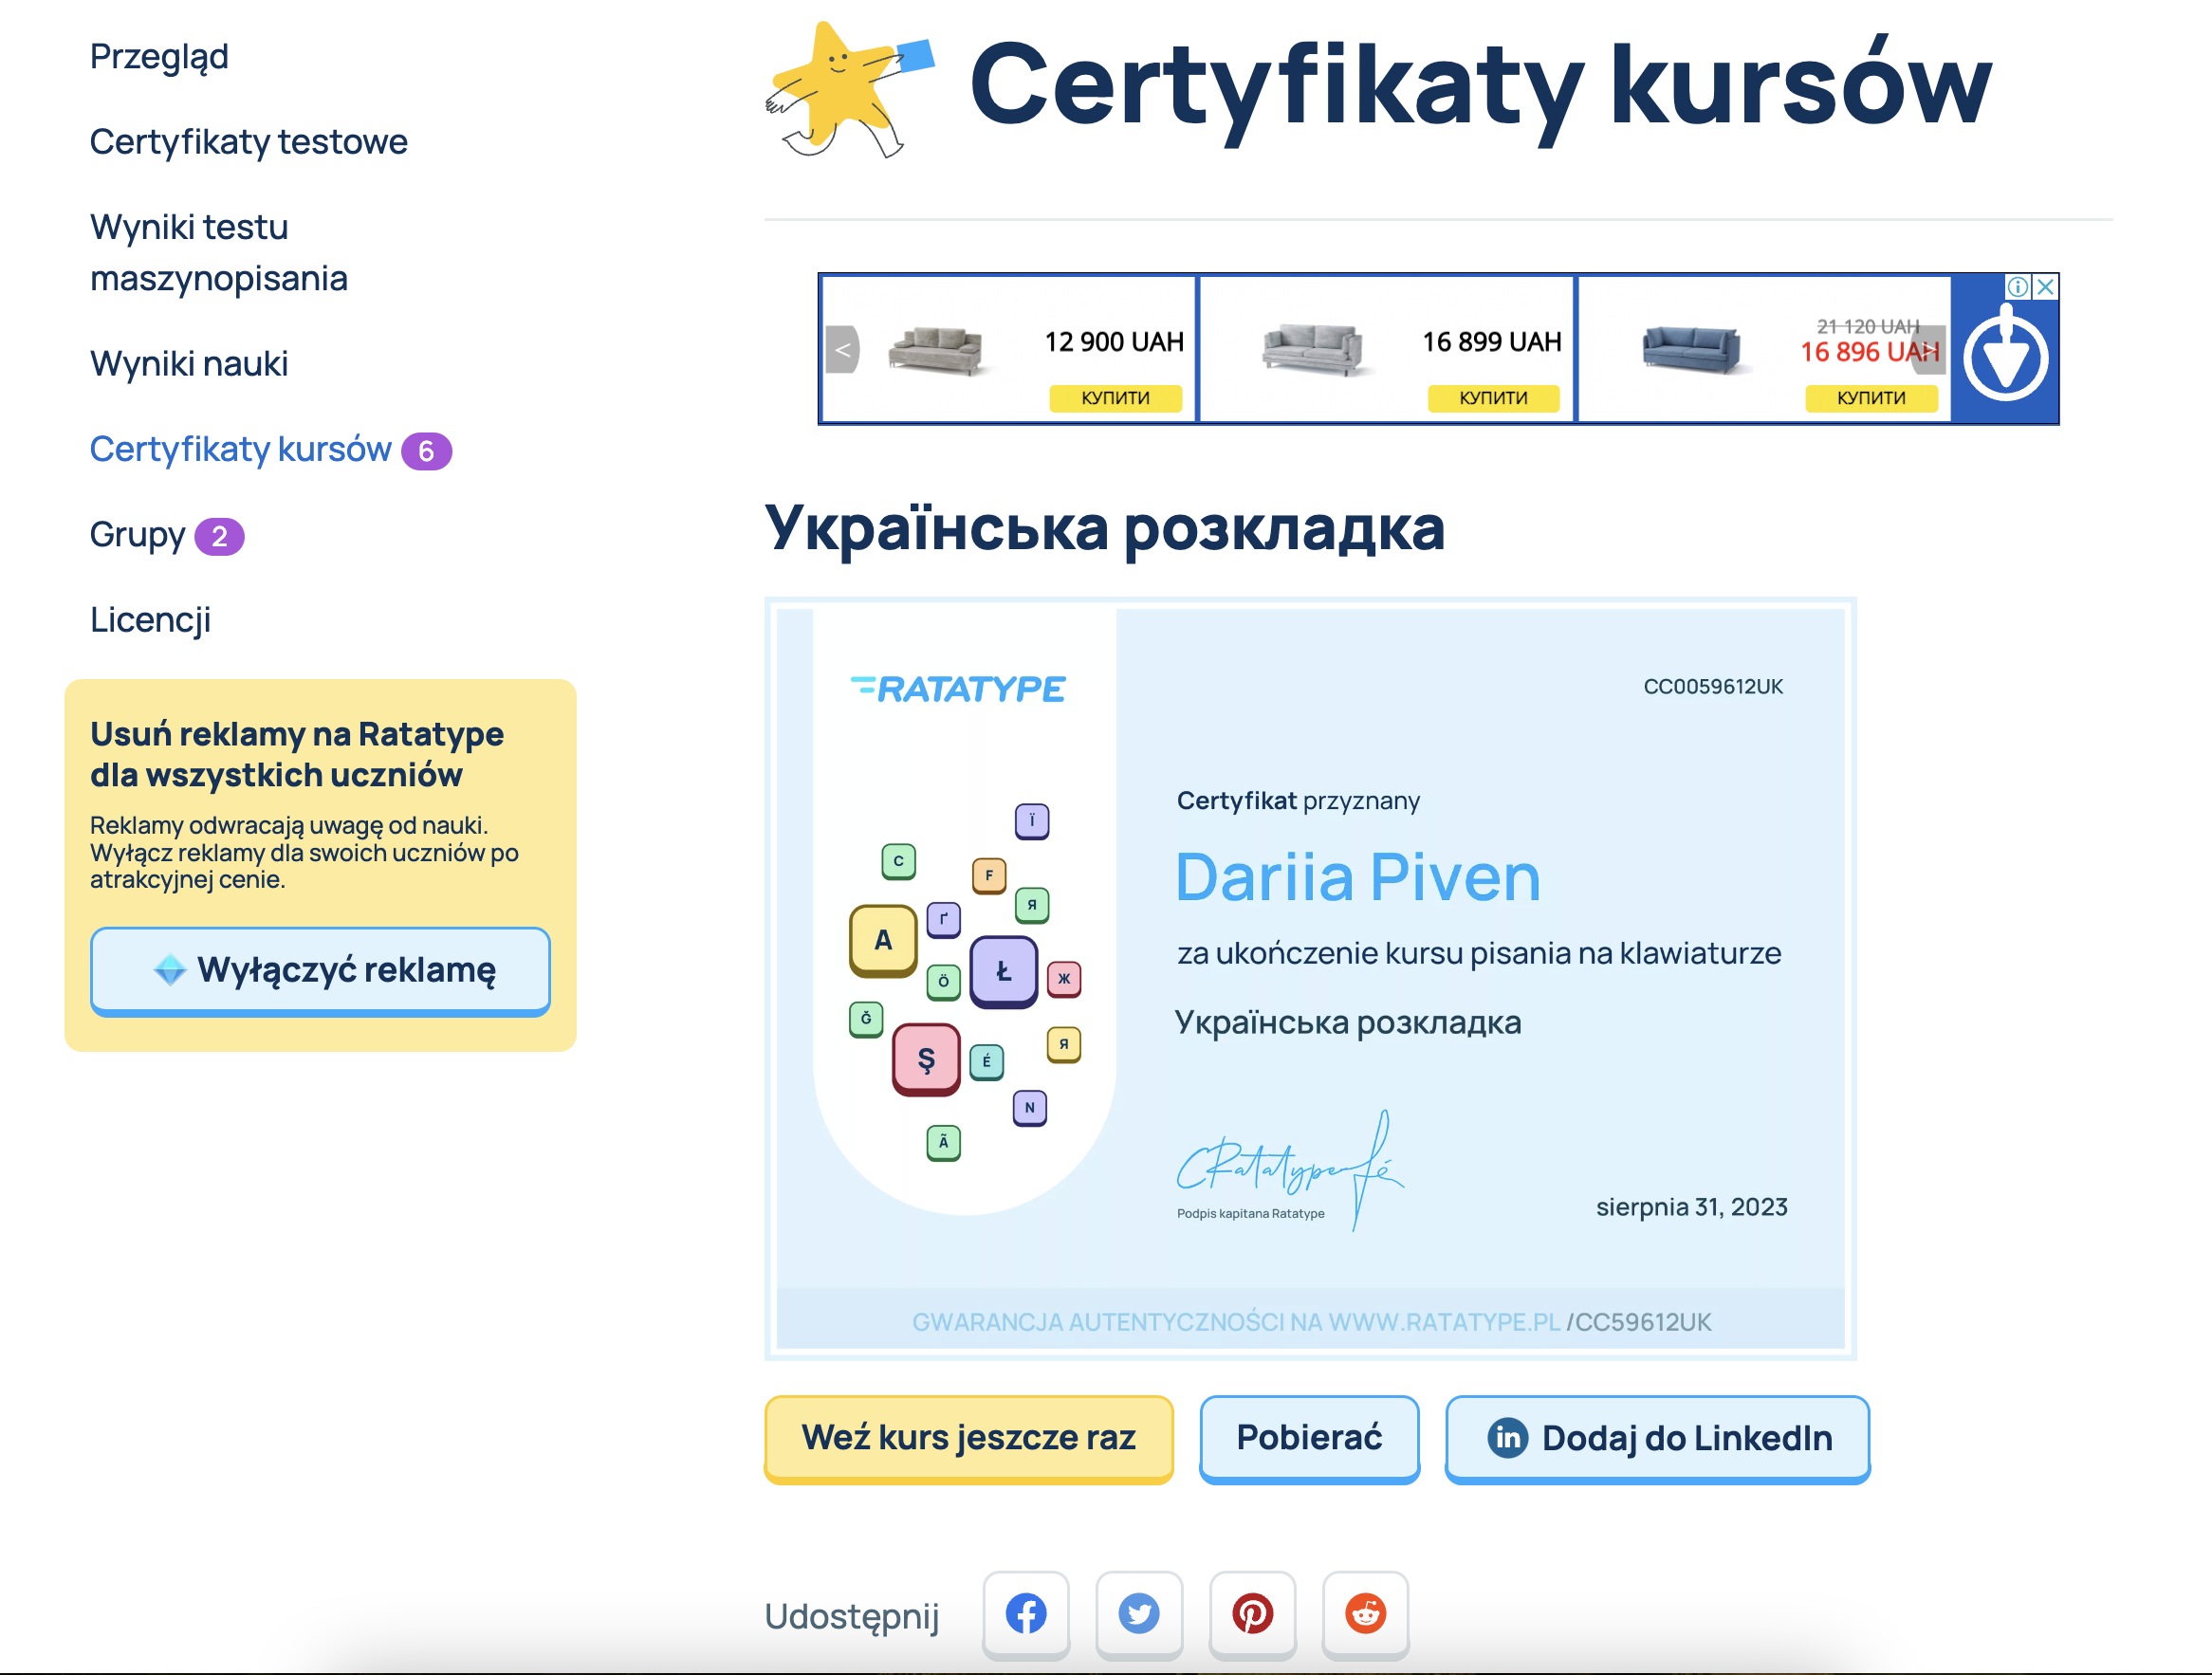This screenshot has height=1675, width=2212.
Task: Share certificate on Facebook
Action: pyautogui.click(x=1026, y=1613)
